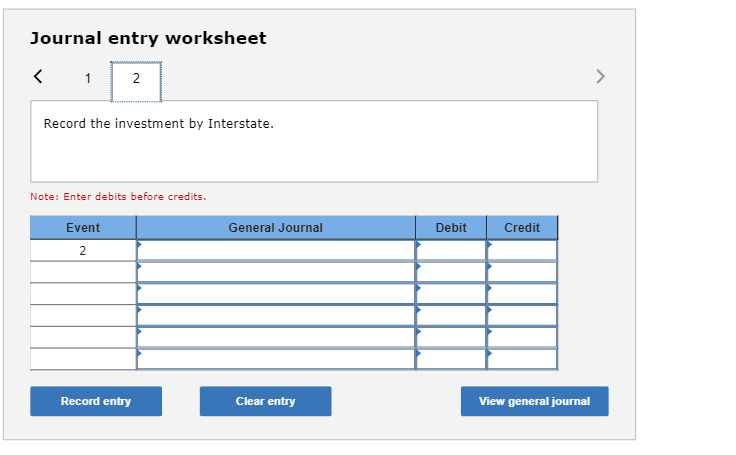The image size is (736, 455).
Task: Click the Debit field in fifth row
Action: click(451, 337)
